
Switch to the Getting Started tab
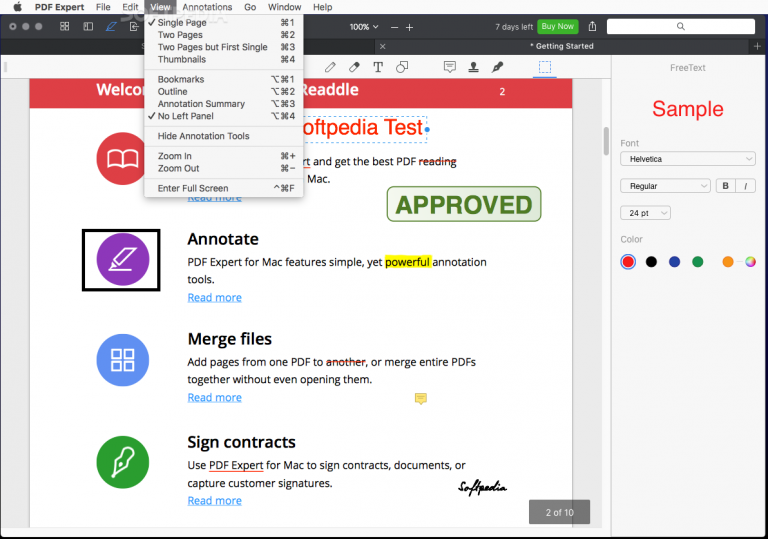point(564,46)
